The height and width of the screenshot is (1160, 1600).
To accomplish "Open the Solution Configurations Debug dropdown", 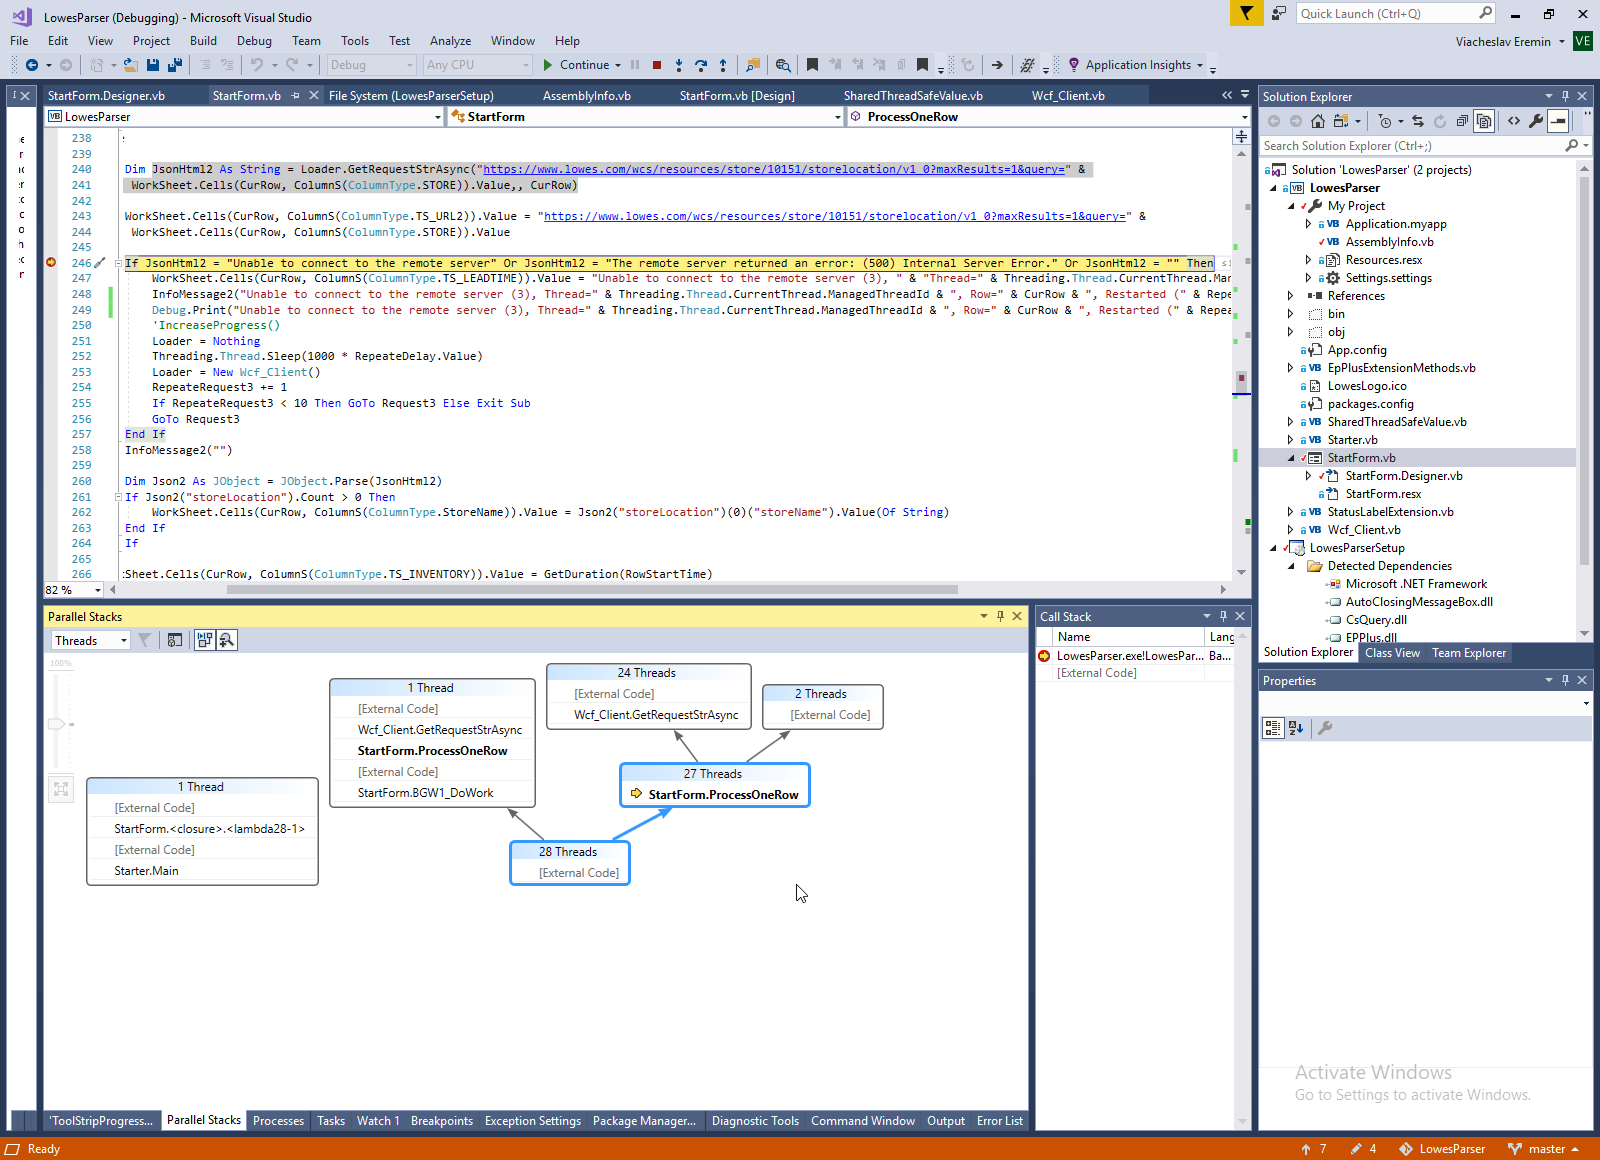I will [371, 65].
